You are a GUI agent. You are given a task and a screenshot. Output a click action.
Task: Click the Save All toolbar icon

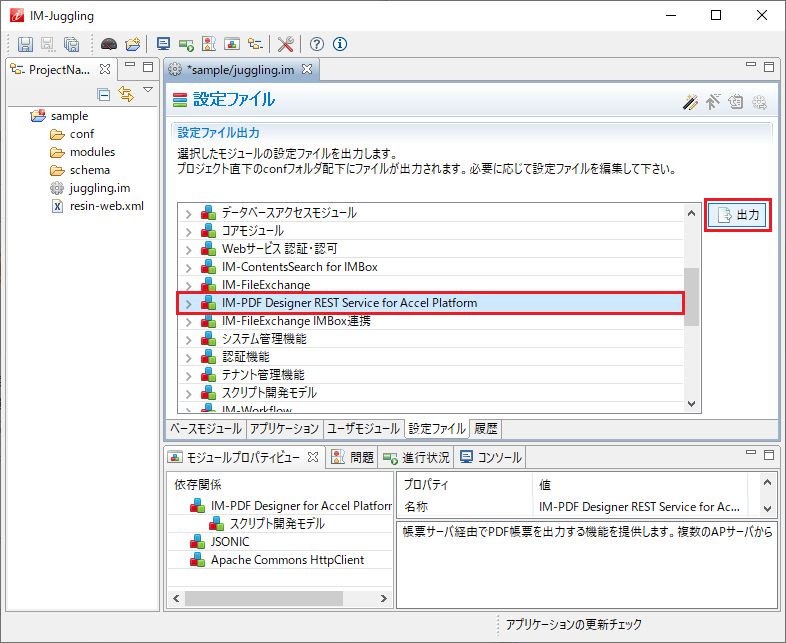72,44
